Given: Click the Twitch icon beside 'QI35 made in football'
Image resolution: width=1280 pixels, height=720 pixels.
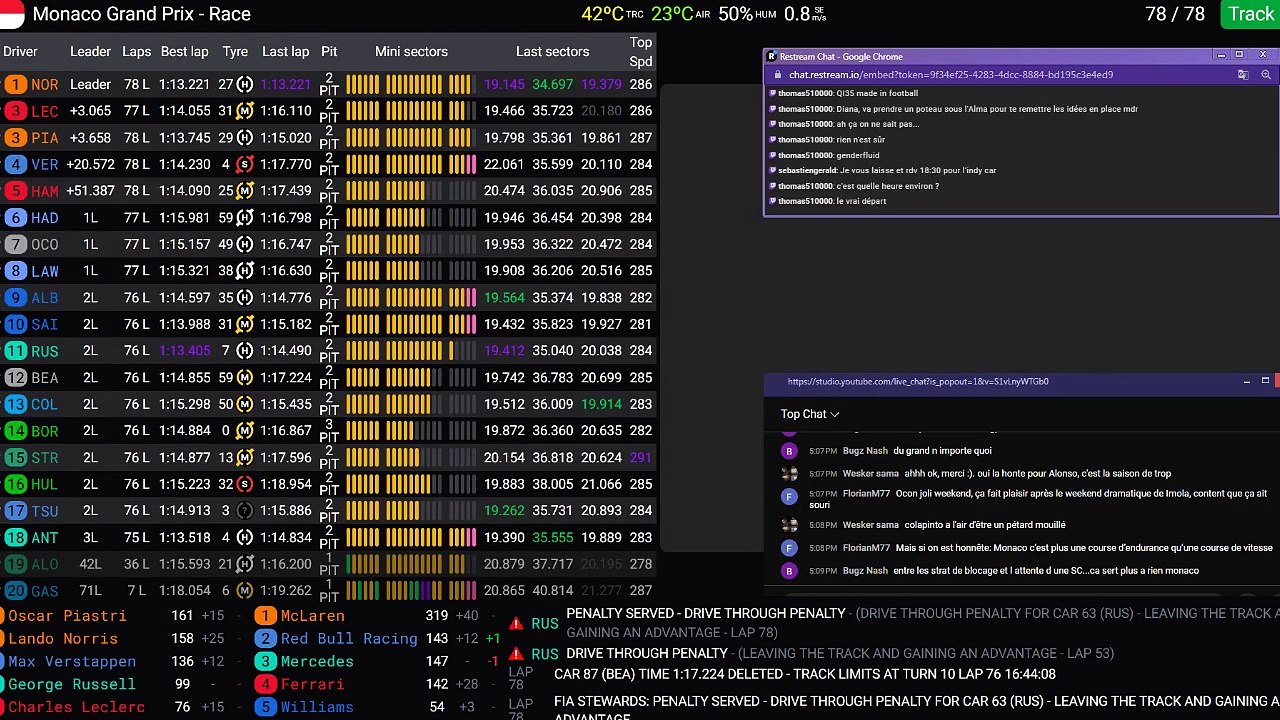Looking at the screenshot, I should coord(773,93).
